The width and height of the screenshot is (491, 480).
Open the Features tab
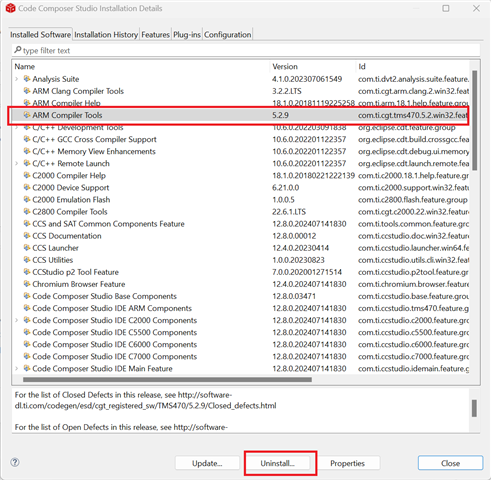pyautogui.click(x=155, y=34)
